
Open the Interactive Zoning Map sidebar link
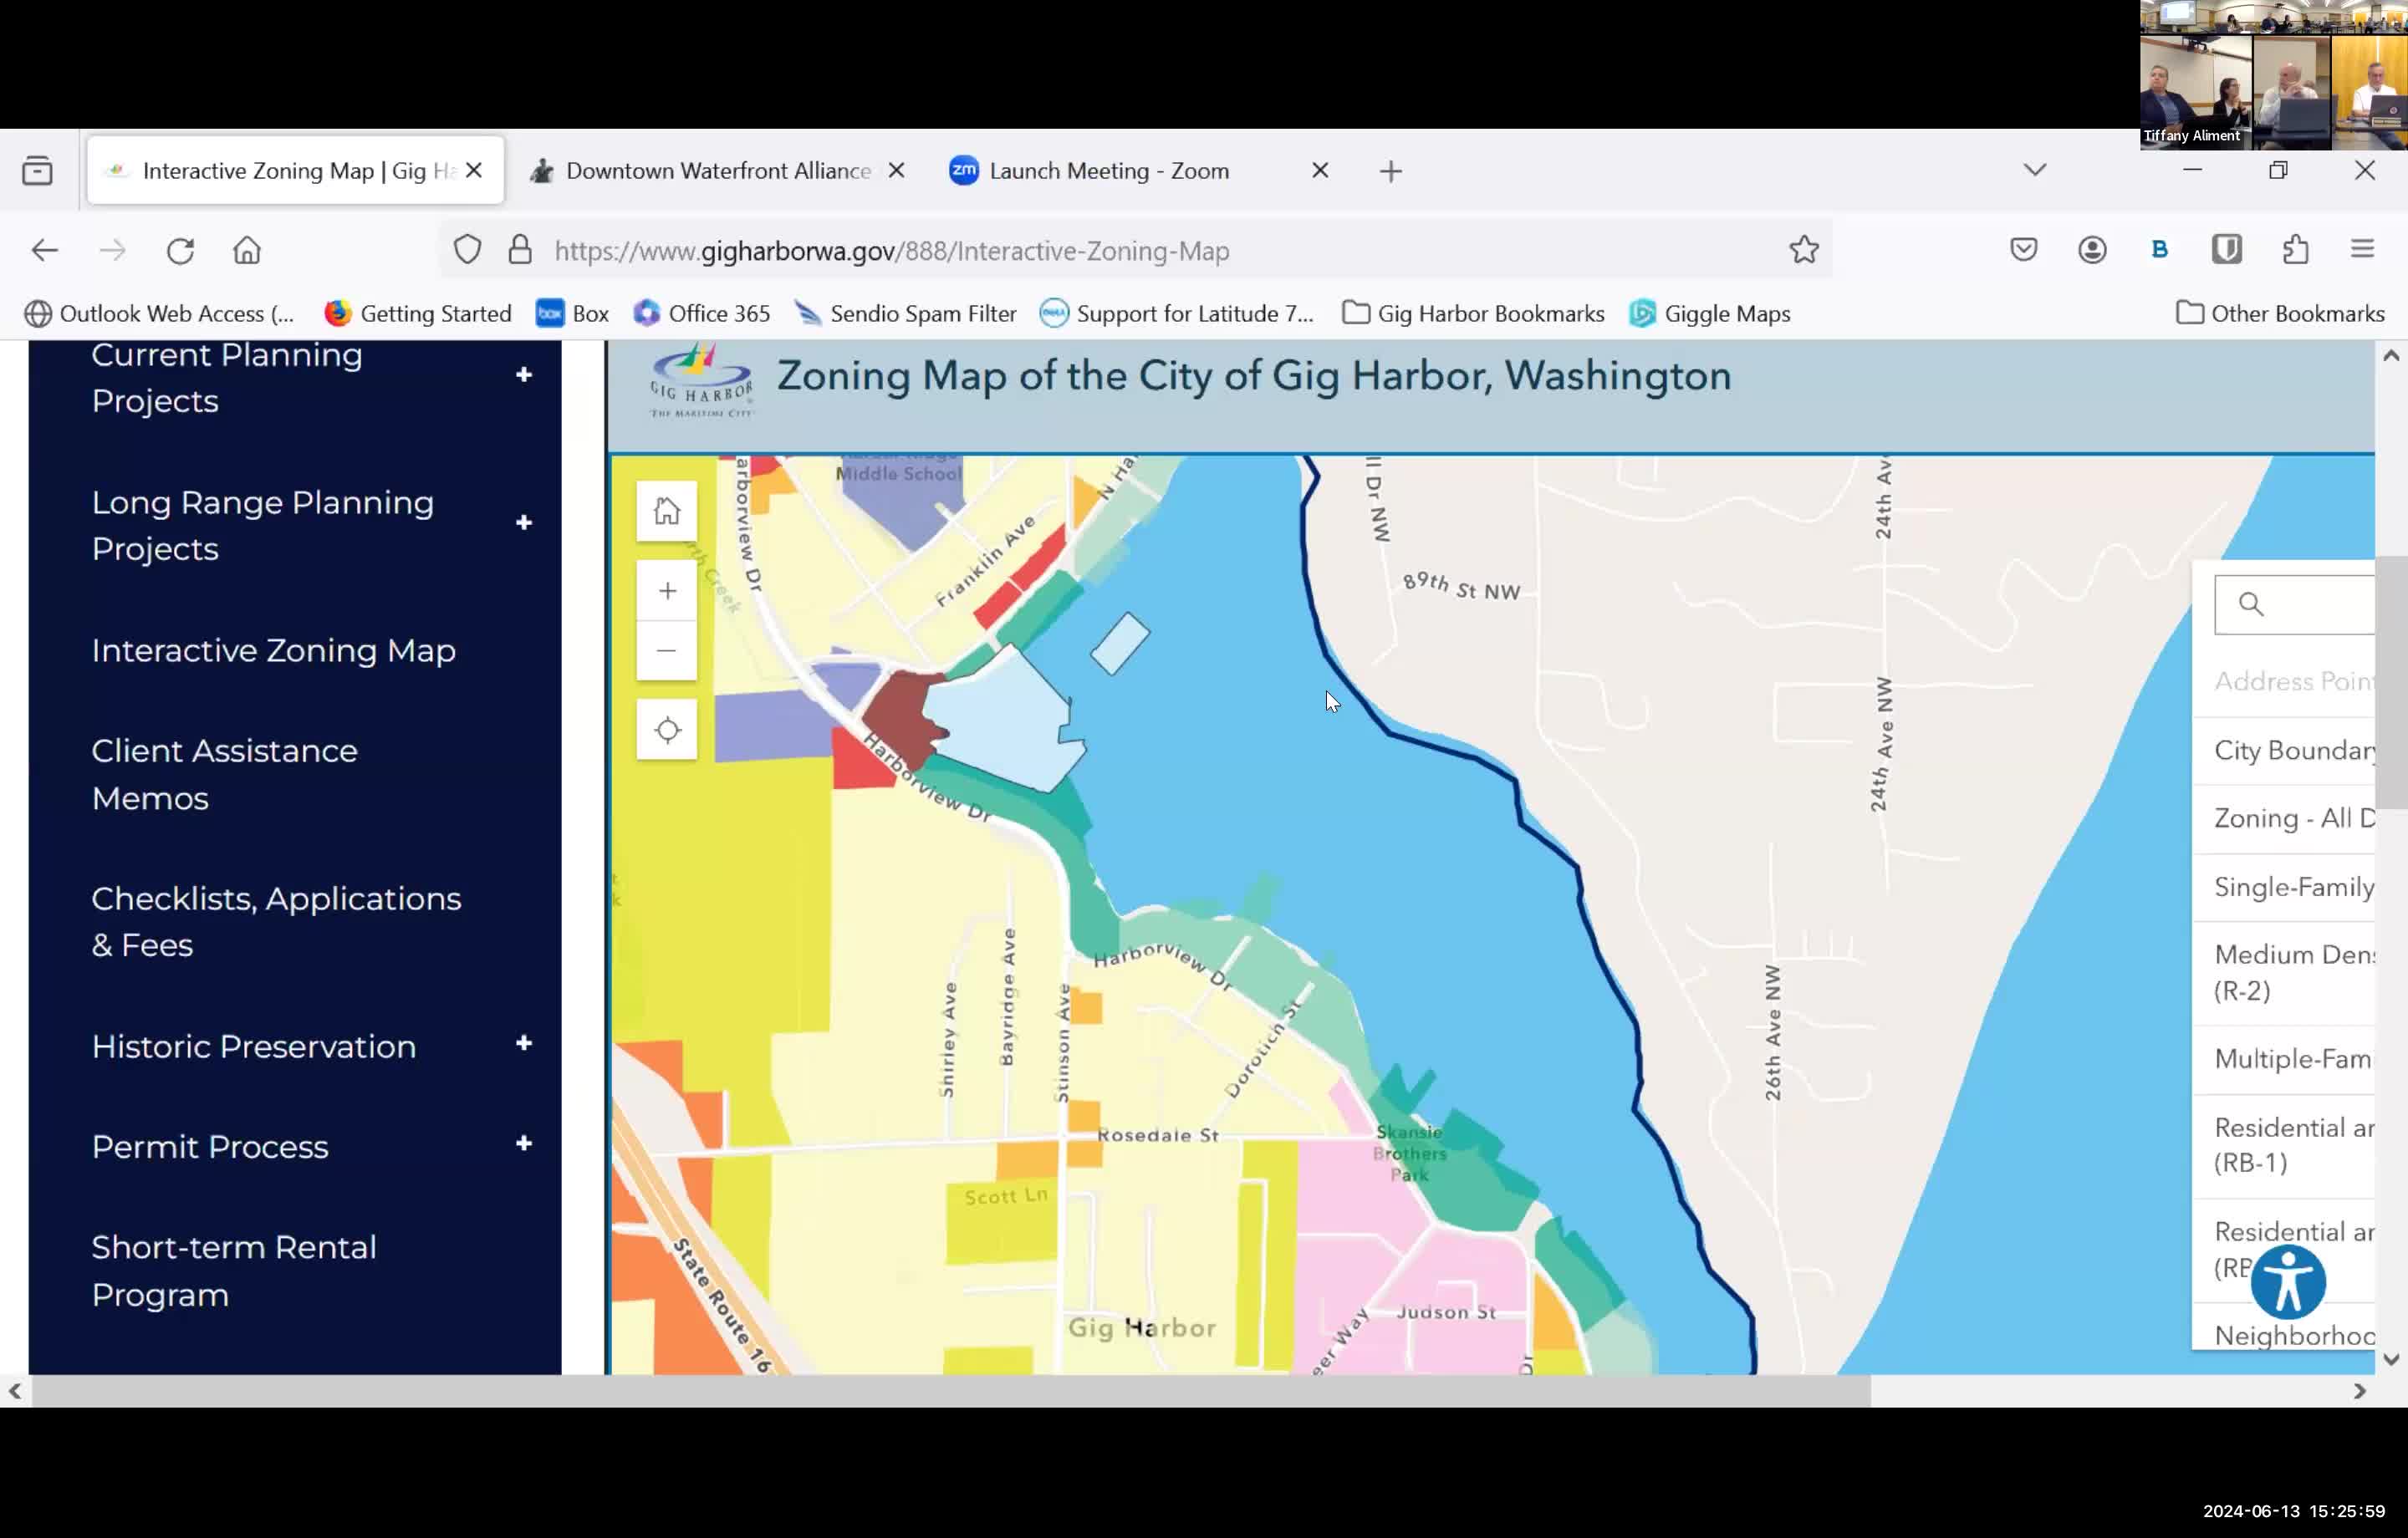pyautogui.click(x=272, y=650)
